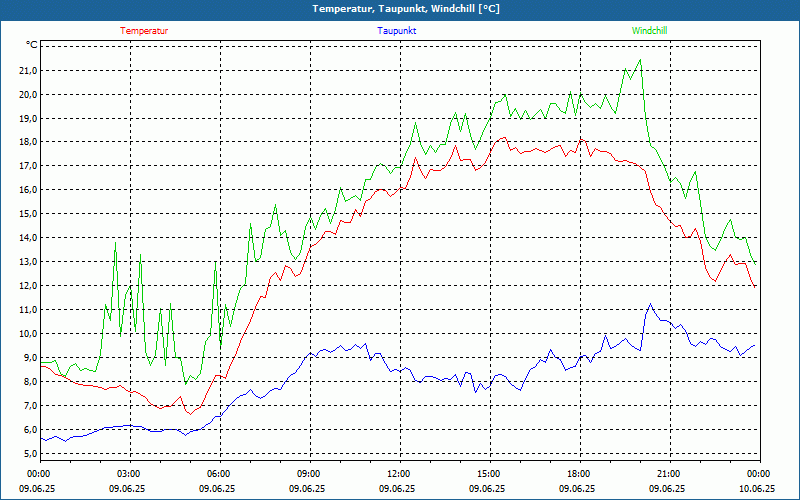Click the 09.06.25 date under 03:00
The width and height of the screenshot is (800, 500).
point(128,488)
